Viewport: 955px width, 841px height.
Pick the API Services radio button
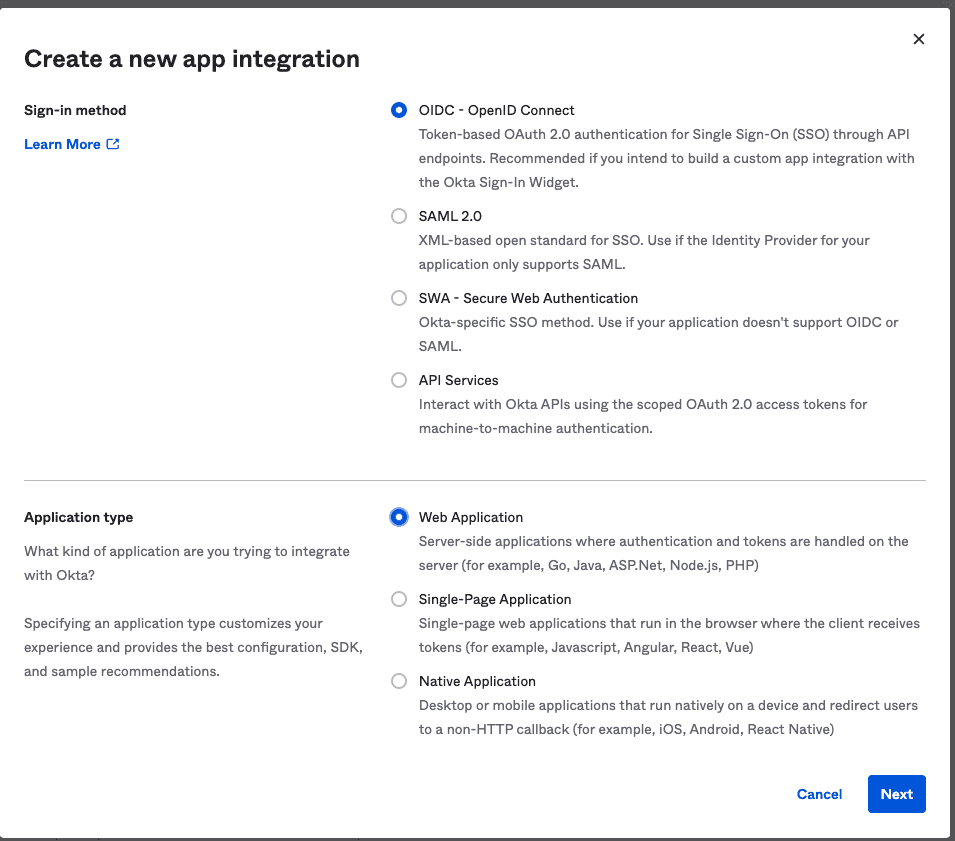(x=399, y=380)
